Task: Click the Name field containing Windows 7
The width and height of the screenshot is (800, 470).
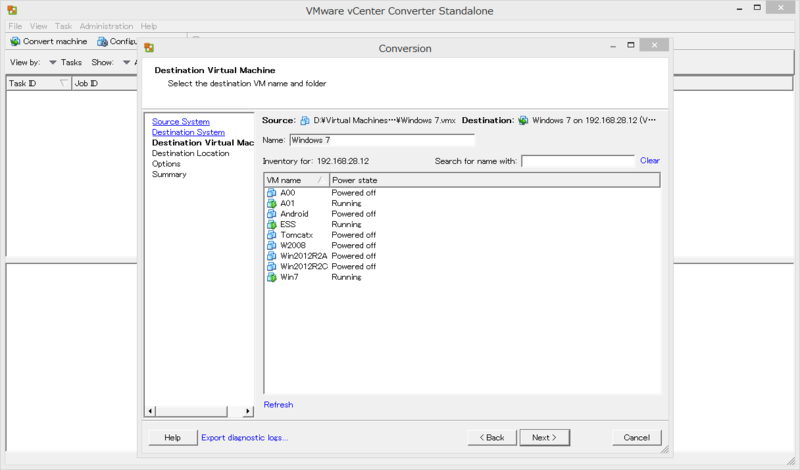Action: [382, 140]
